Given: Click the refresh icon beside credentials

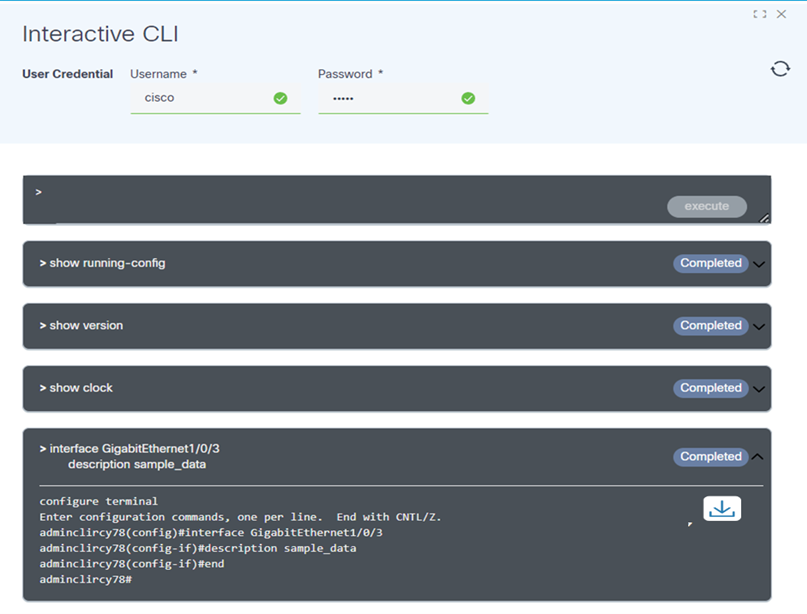Looking at the screenshot, I should pos(780,69).
